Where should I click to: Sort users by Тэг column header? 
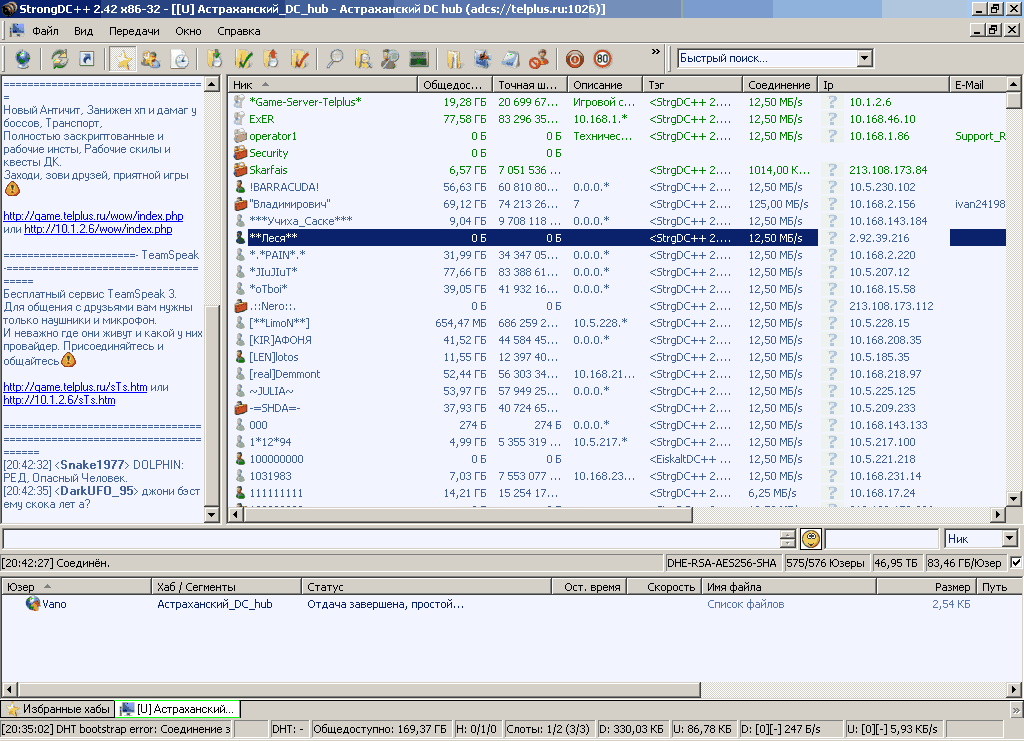(x=692, y=85)
